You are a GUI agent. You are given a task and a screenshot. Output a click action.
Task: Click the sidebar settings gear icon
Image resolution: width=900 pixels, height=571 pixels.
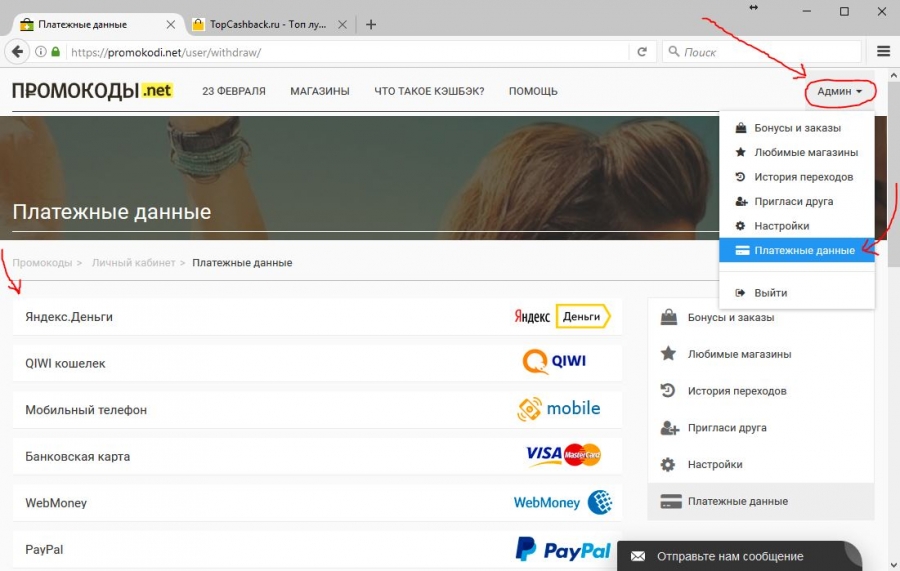668,464
